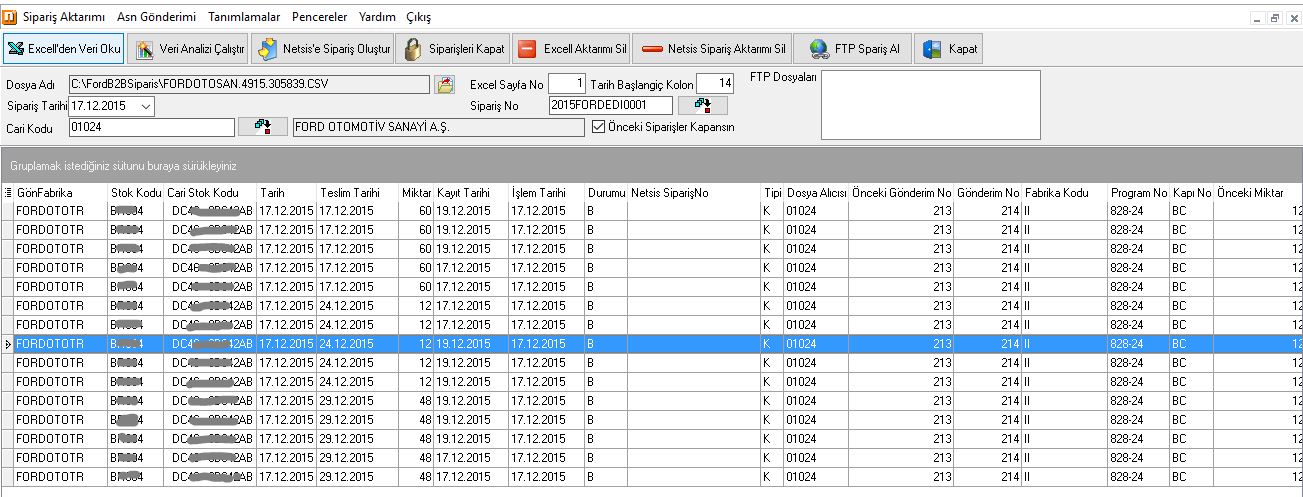Screen dimensions: 1303x497
Task: Click the Excell'den Veri Oku toolbar button
Action: [65, 48]
